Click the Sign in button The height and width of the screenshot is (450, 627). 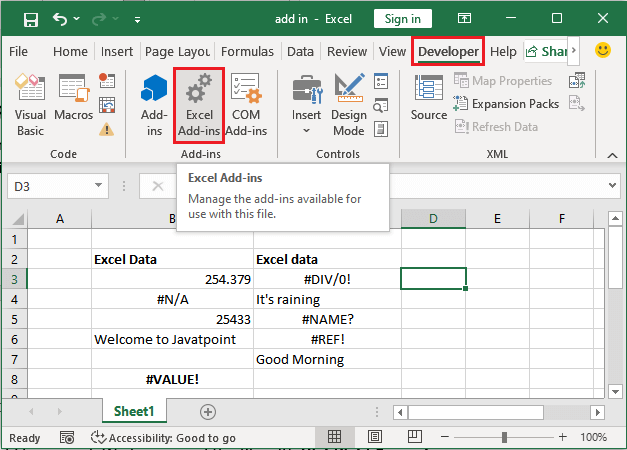(x=403, y=19)
